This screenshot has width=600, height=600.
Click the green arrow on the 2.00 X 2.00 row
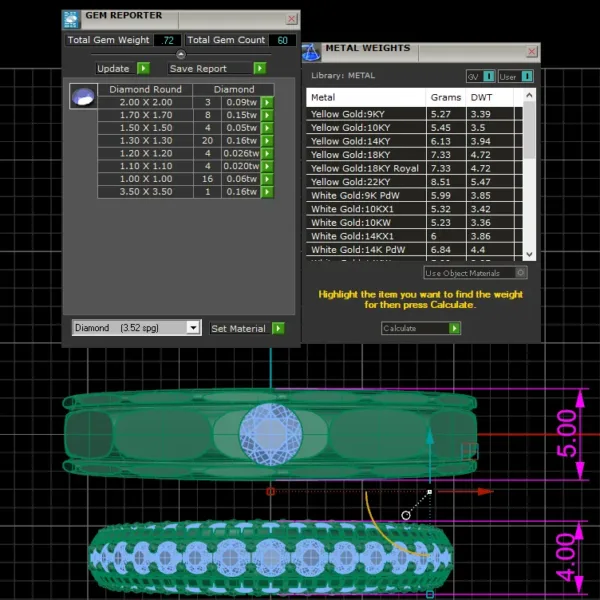coord(267,103)
